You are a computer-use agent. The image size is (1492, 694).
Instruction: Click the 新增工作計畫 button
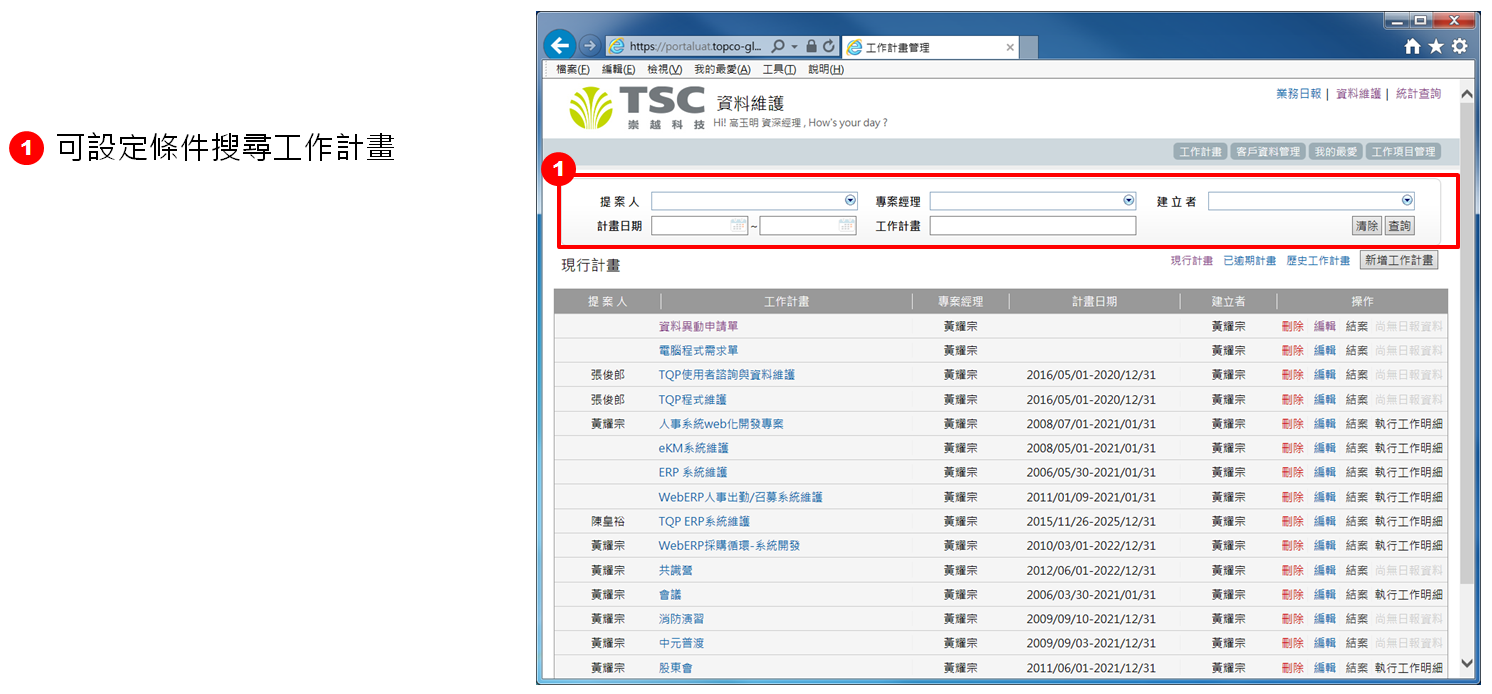pos(1398,260)
